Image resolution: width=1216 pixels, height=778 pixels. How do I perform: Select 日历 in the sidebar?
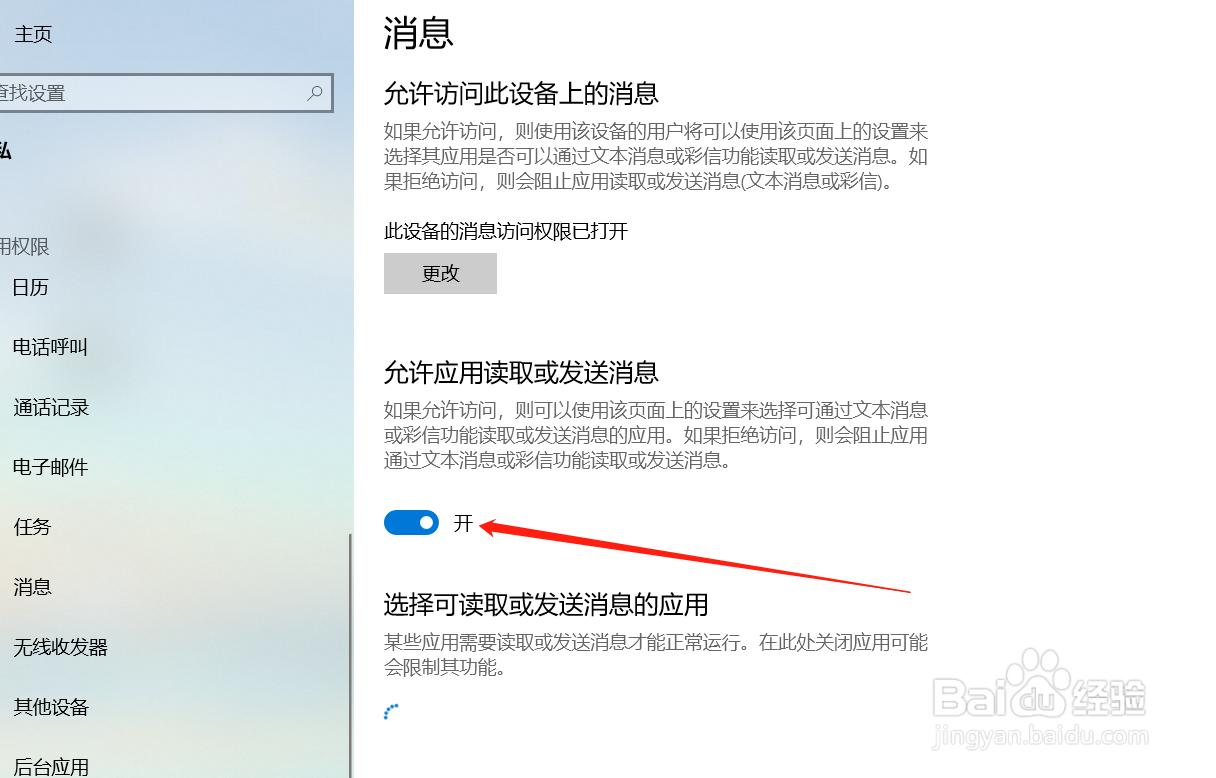coord(30,288)
